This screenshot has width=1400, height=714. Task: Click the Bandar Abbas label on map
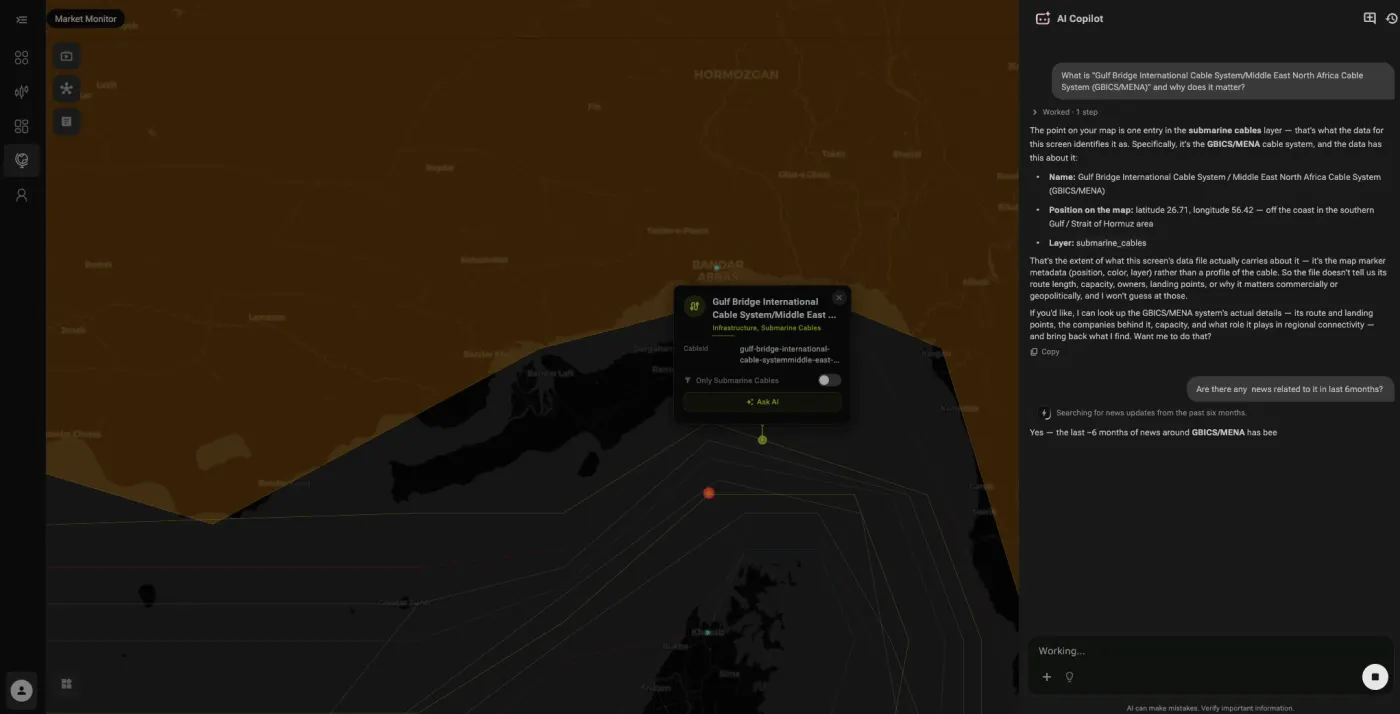tap(718, 270)
